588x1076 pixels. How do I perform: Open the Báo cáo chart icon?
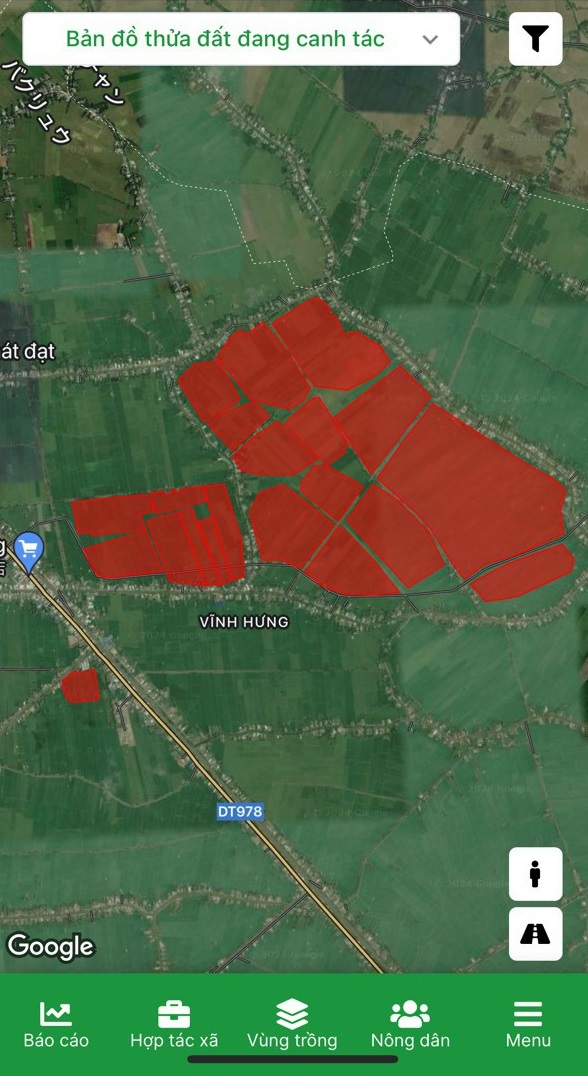[x=56, y=1014]
